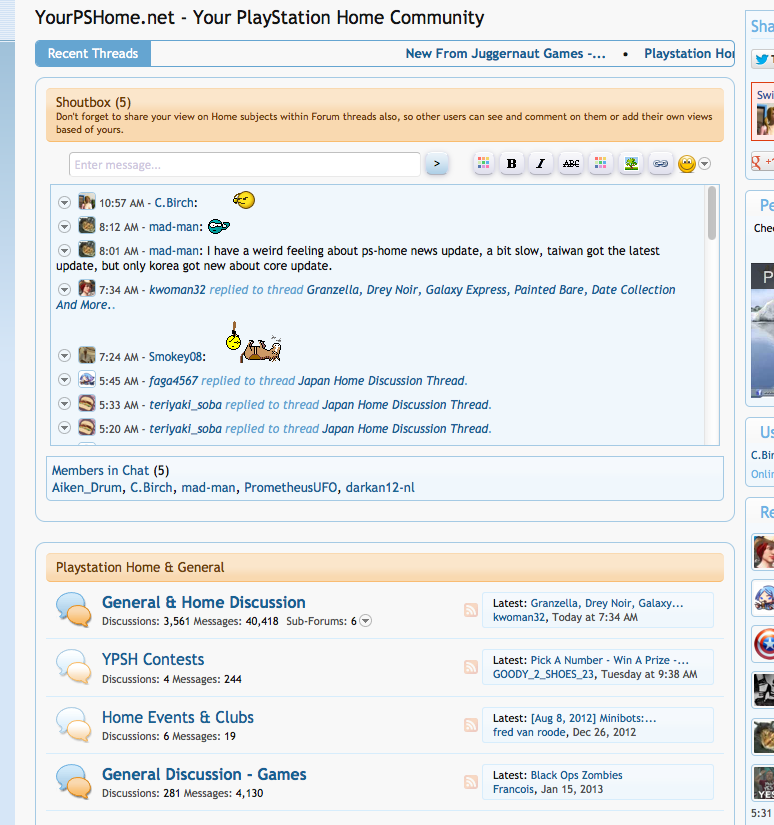Select the Recent Threads tab
Image resolution: width=774 pixels, height=825 pixels.
pyautogui.click(x=93, y=54)
